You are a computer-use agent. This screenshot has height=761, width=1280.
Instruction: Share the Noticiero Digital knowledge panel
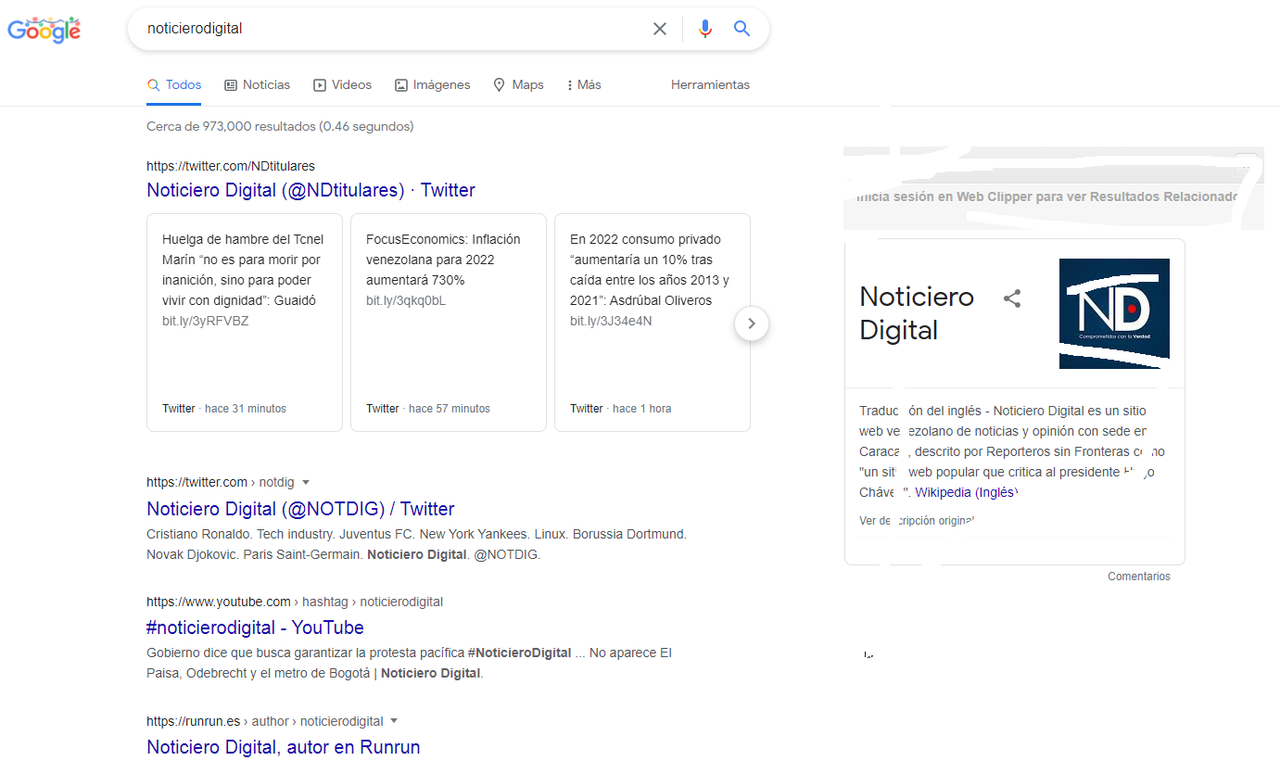click(1012, 298)
